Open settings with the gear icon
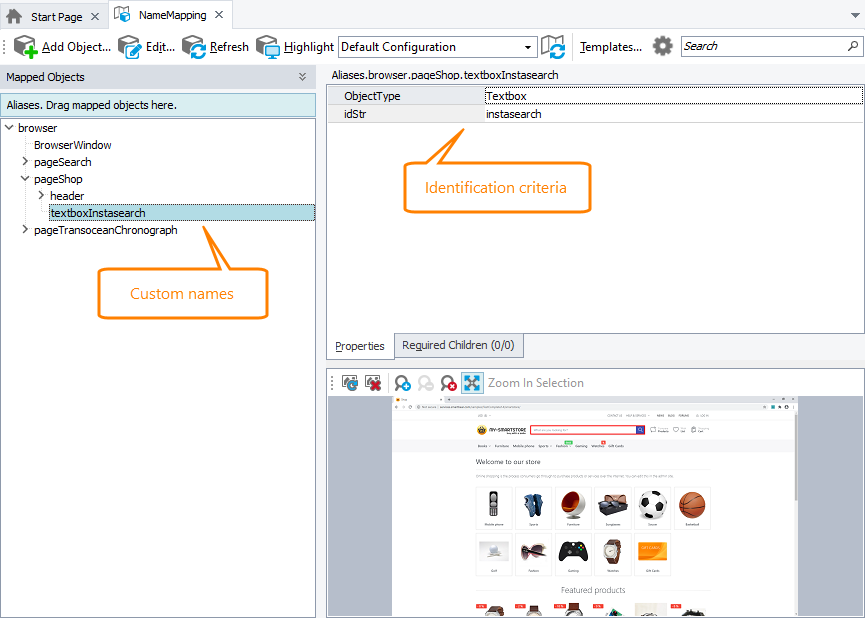This screenshot has height=618, width=865. pyautogui.click(x=662, y=46)
